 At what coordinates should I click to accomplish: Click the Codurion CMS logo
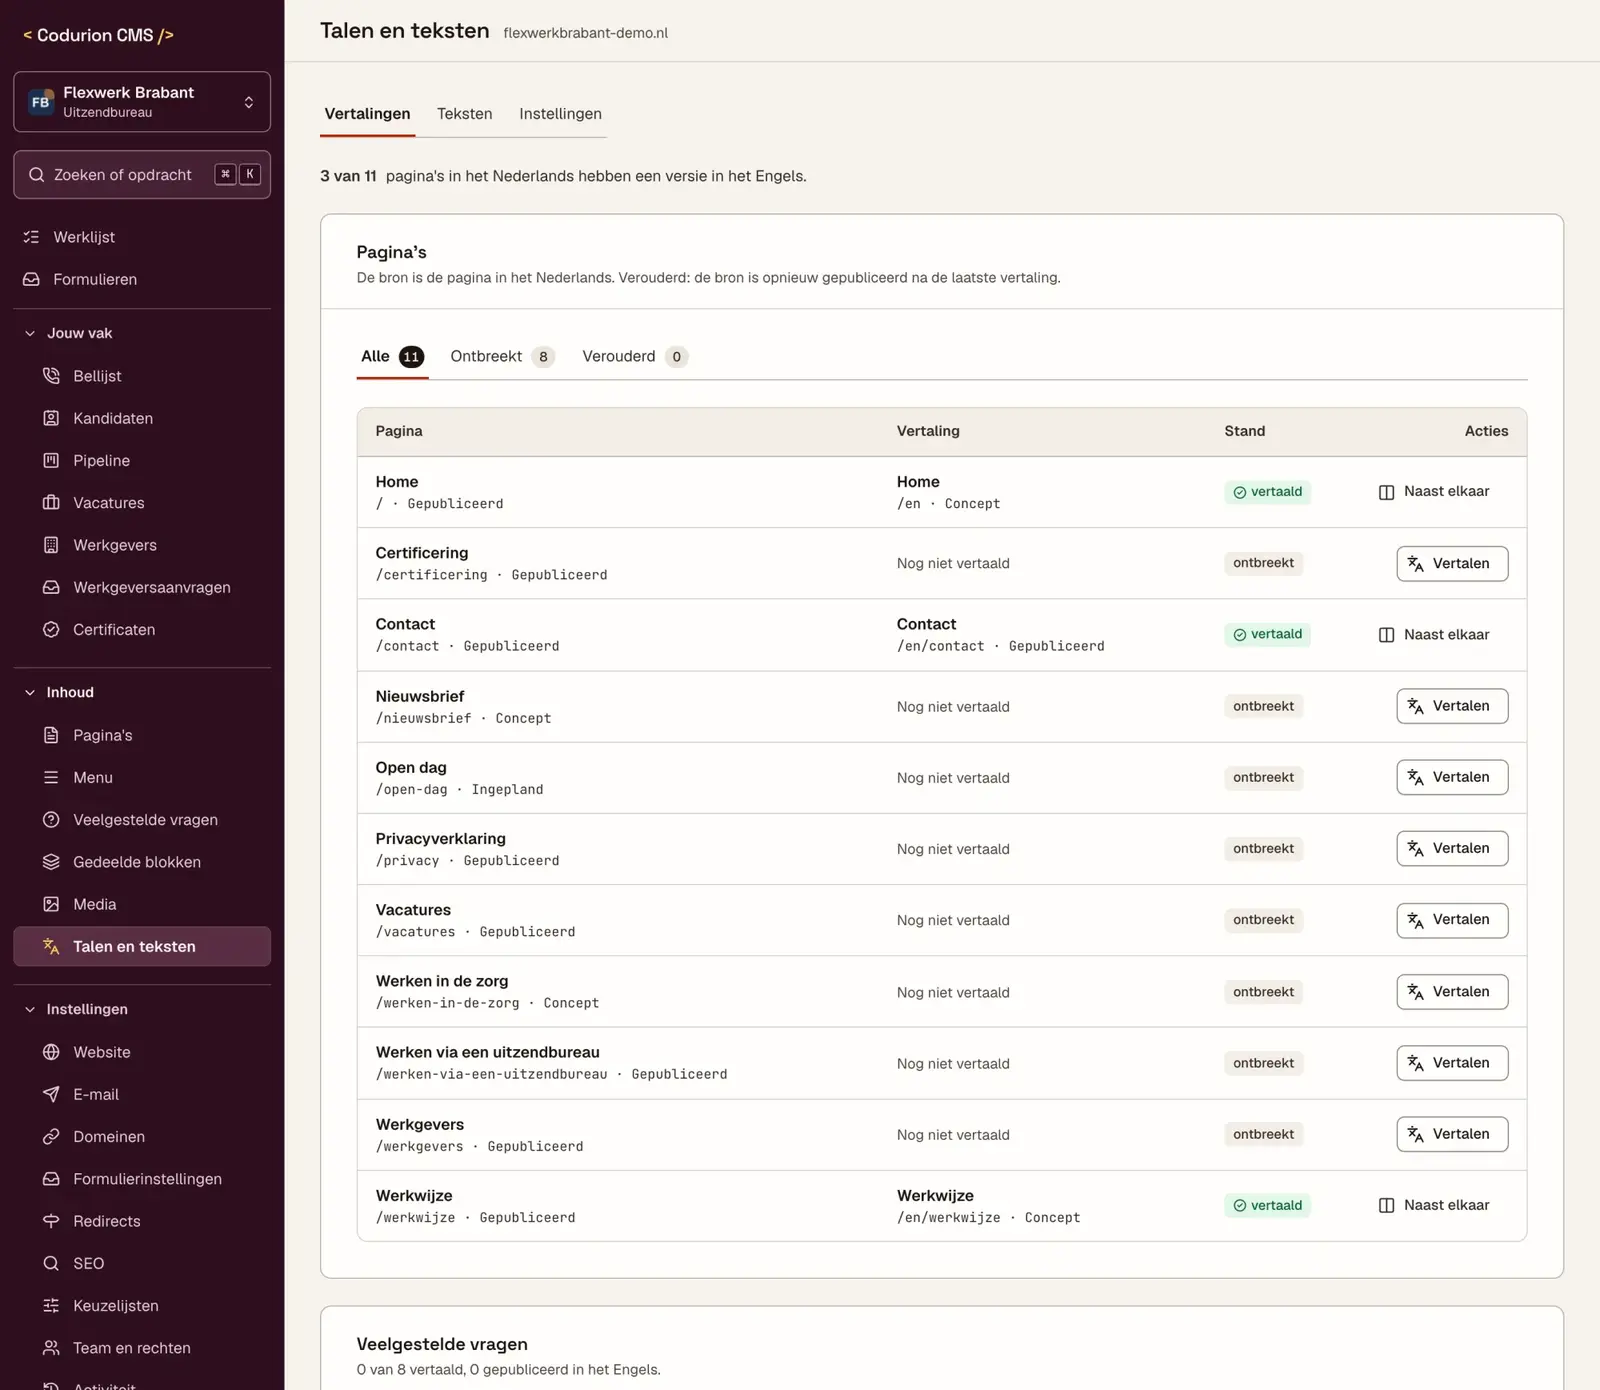pos(98,35)
